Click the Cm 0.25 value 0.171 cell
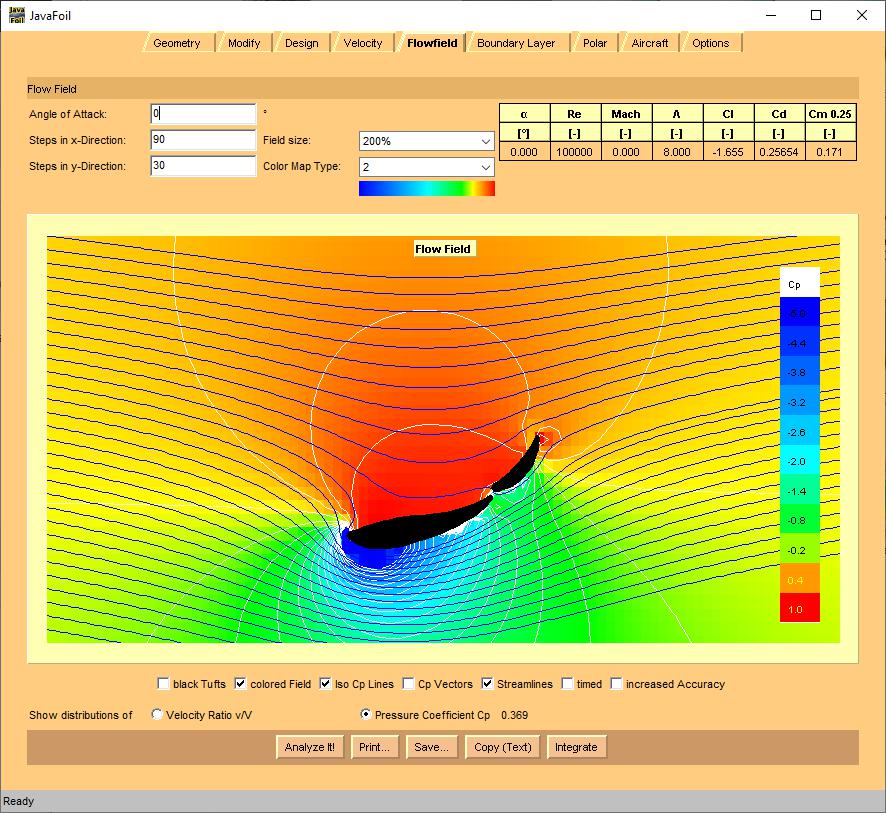The height and width of the screenshot is (813, 886). tap(829, 152)
